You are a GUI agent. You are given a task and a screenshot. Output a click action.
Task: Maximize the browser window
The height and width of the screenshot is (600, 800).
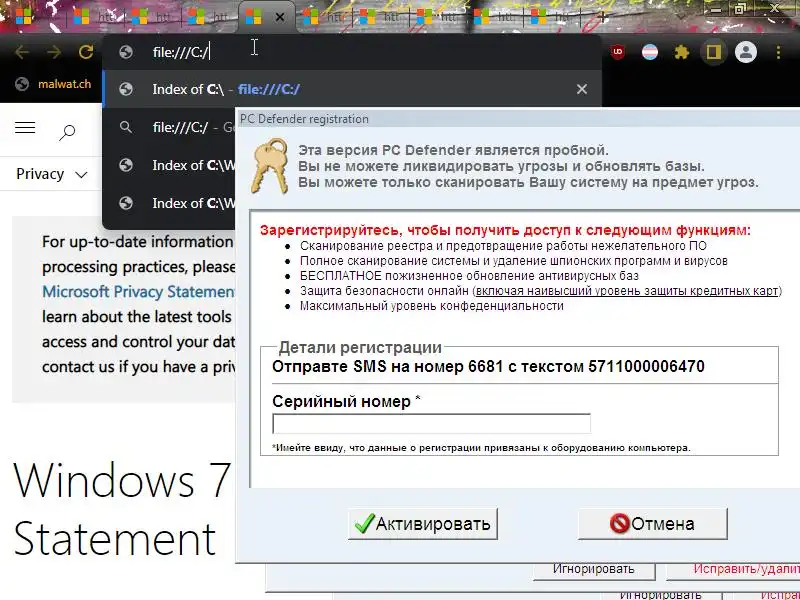coord(740,9)
